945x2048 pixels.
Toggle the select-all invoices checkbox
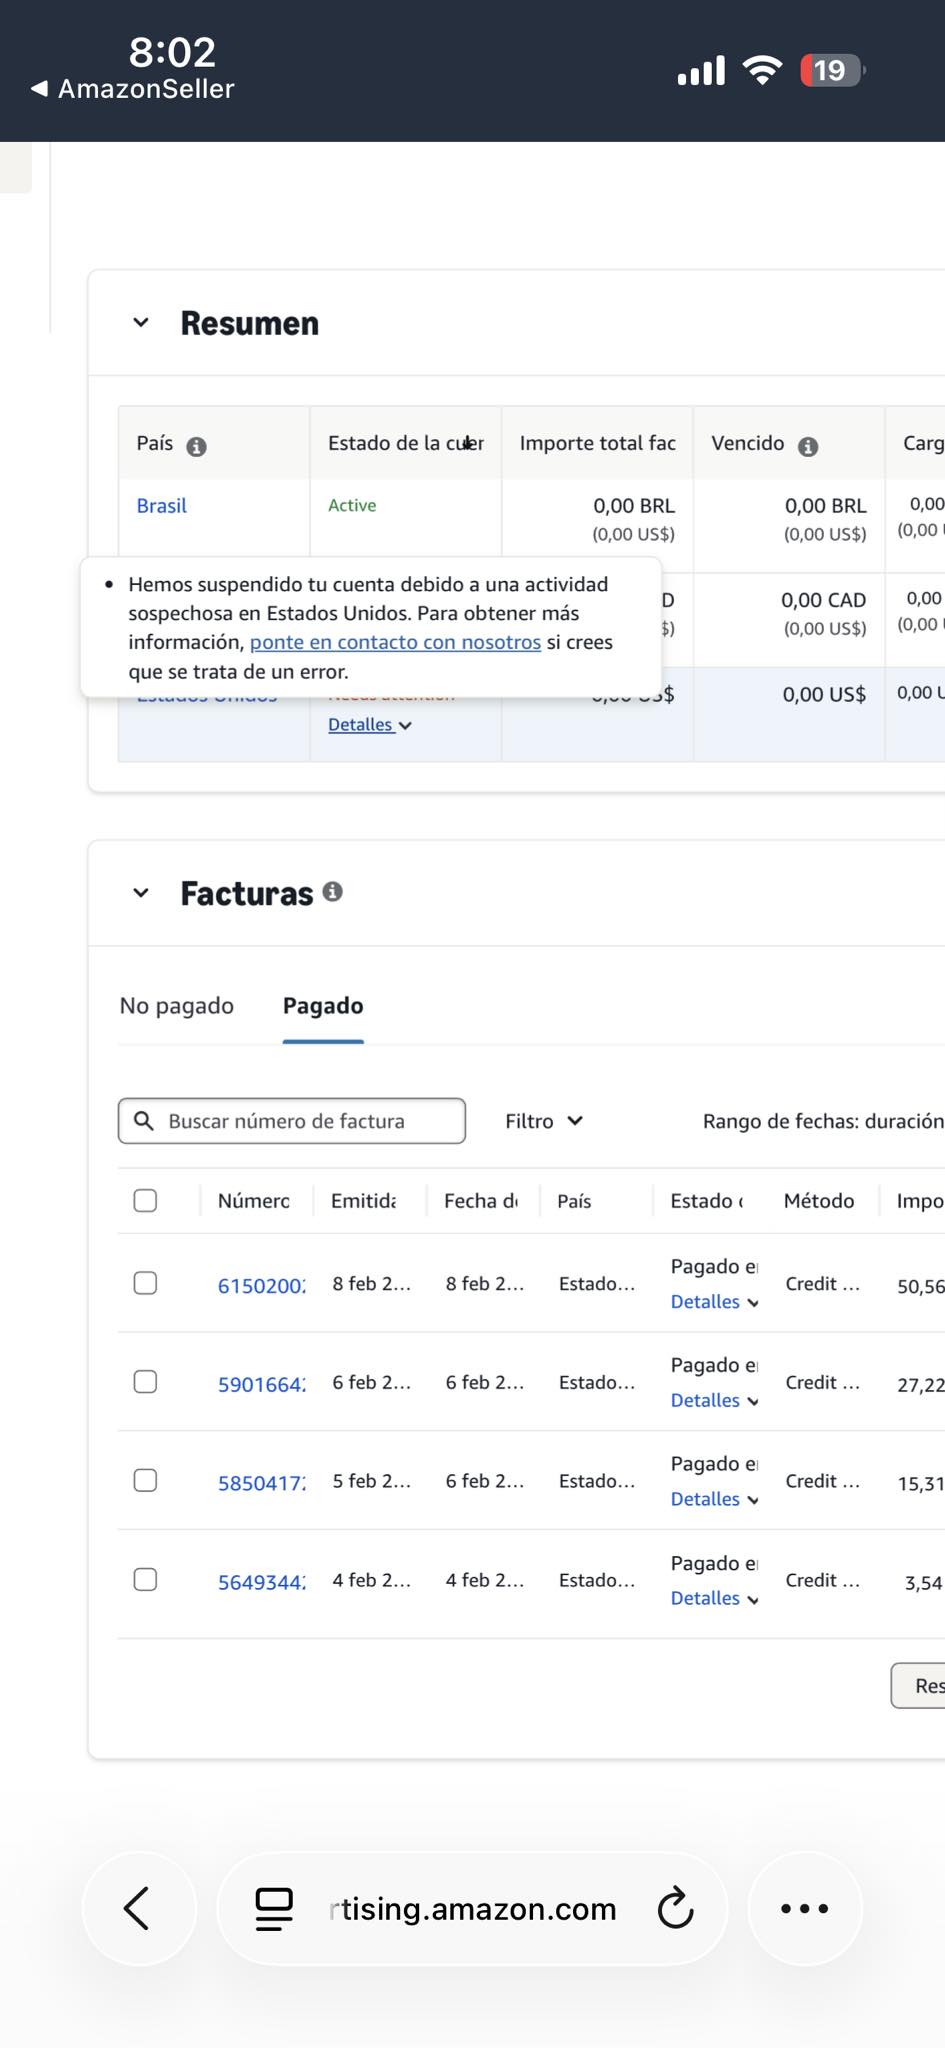click(145, 1200)
